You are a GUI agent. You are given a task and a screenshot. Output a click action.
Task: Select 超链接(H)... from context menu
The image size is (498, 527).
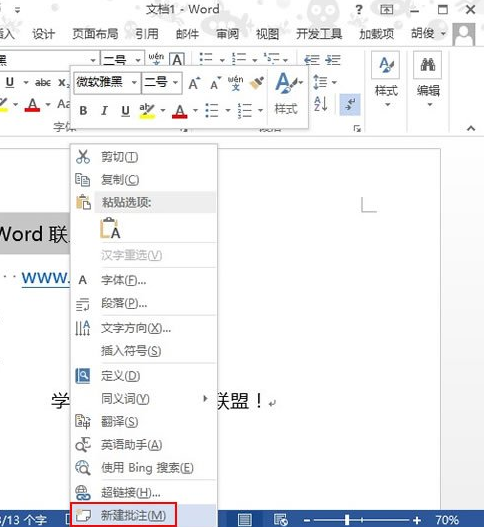(143, 493)
